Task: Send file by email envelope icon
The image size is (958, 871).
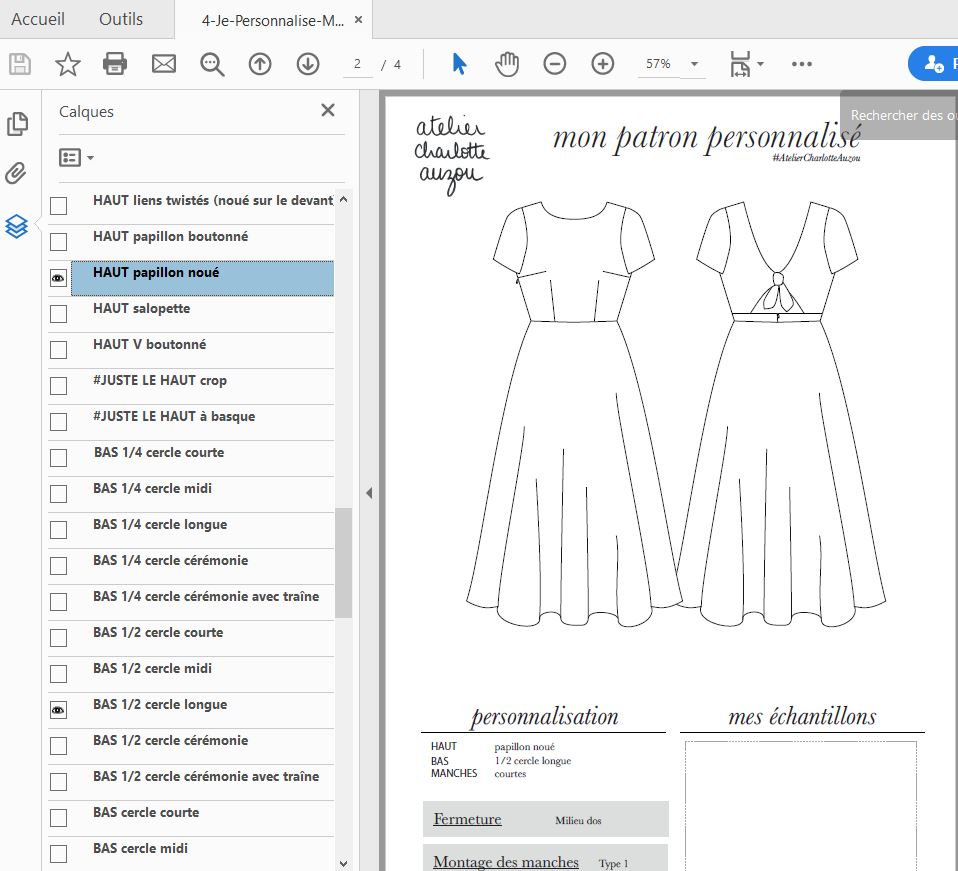Action: [x=163, y=64]
